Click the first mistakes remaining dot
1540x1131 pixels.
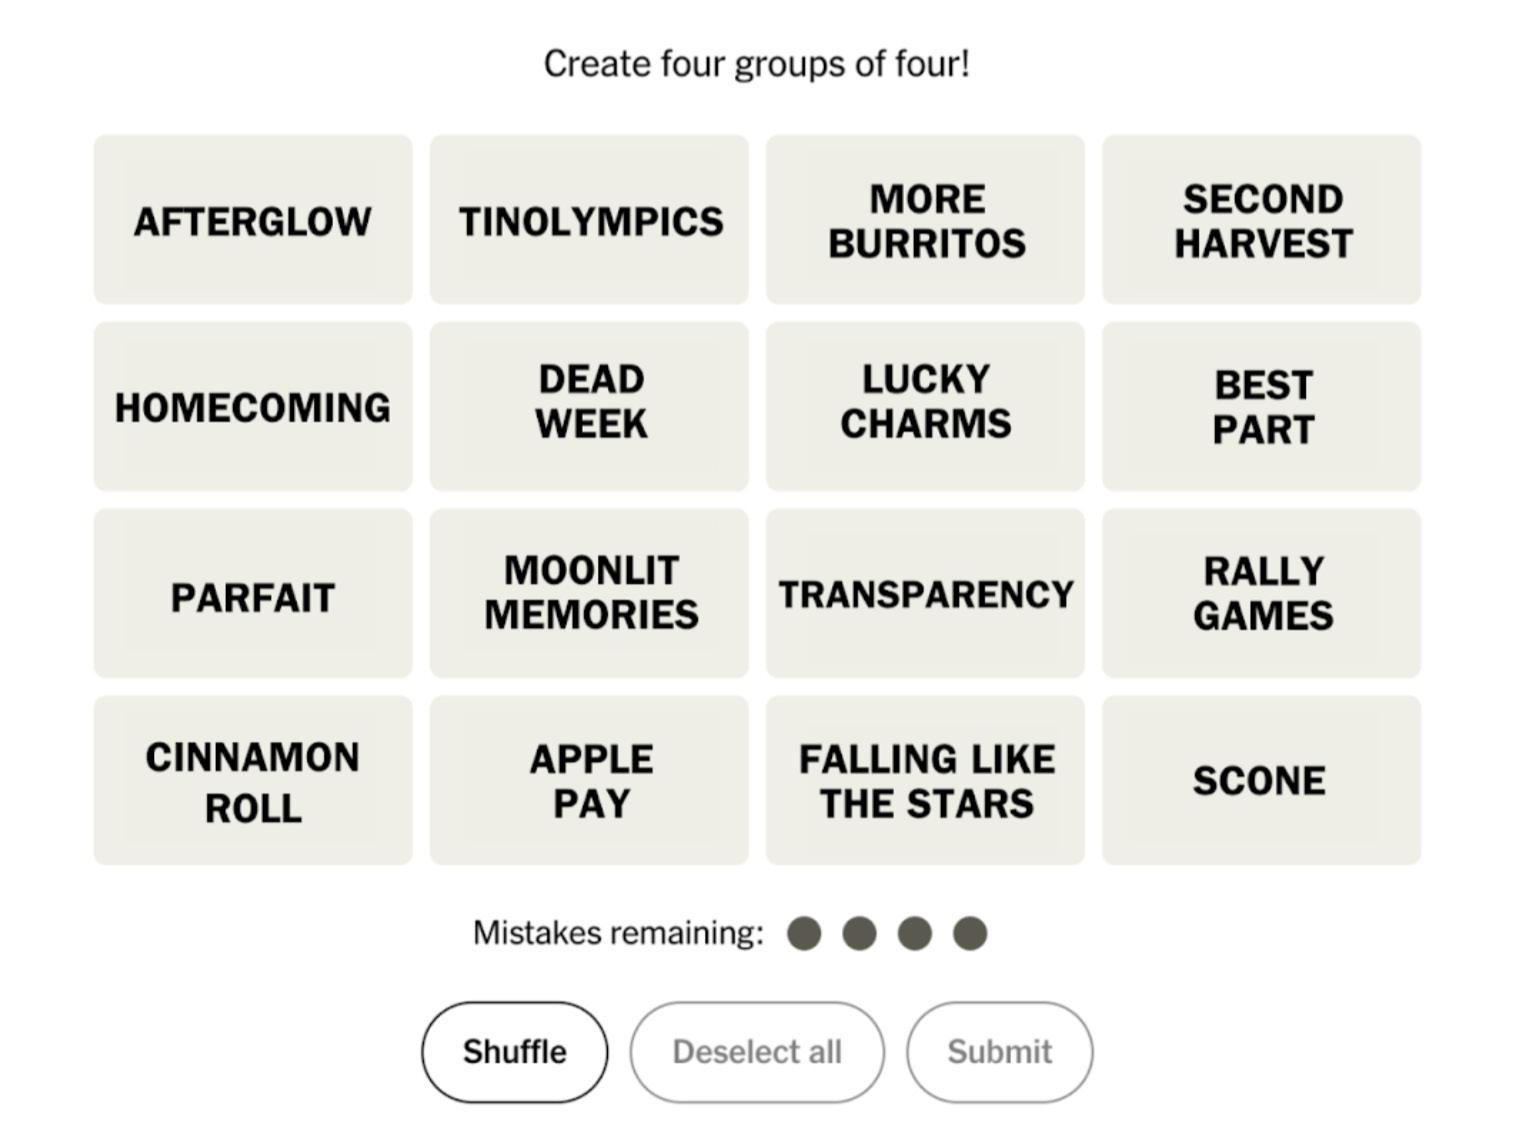pyautogui.click(x=804, y=934)
